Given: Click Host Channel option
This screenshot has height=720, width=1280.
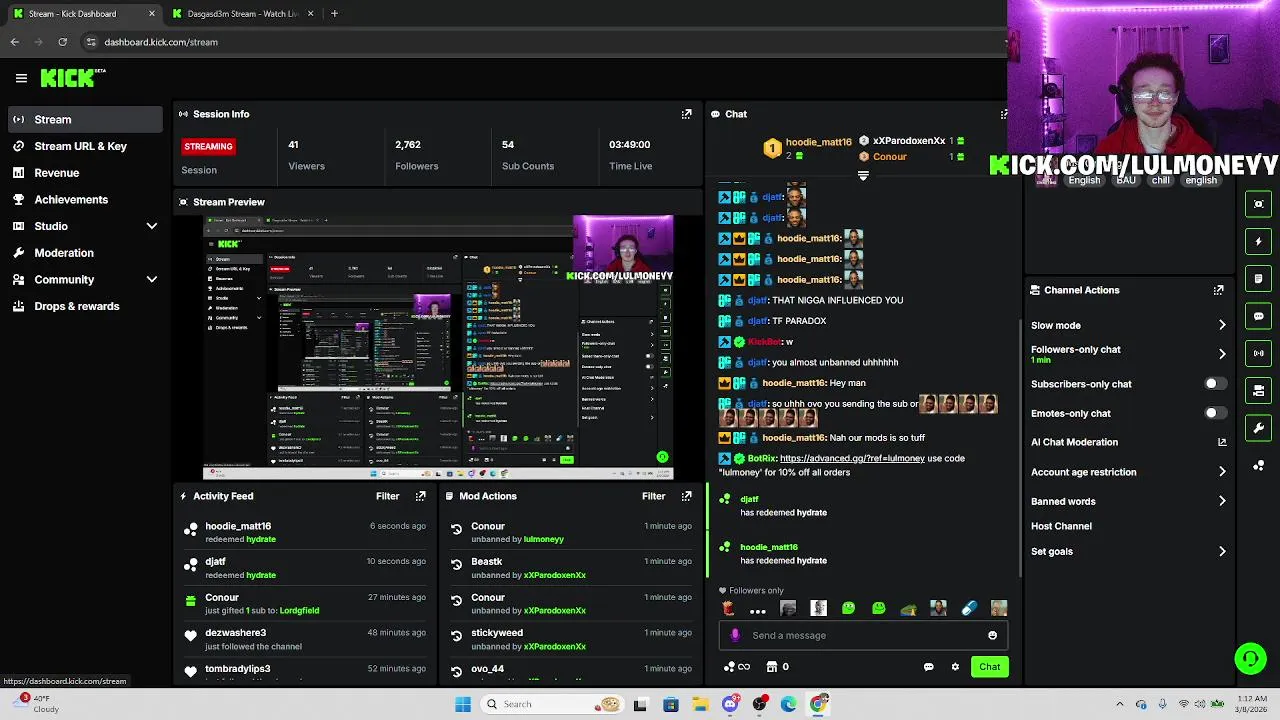Looking at the screenshot, I should [x=1061, y=526].
